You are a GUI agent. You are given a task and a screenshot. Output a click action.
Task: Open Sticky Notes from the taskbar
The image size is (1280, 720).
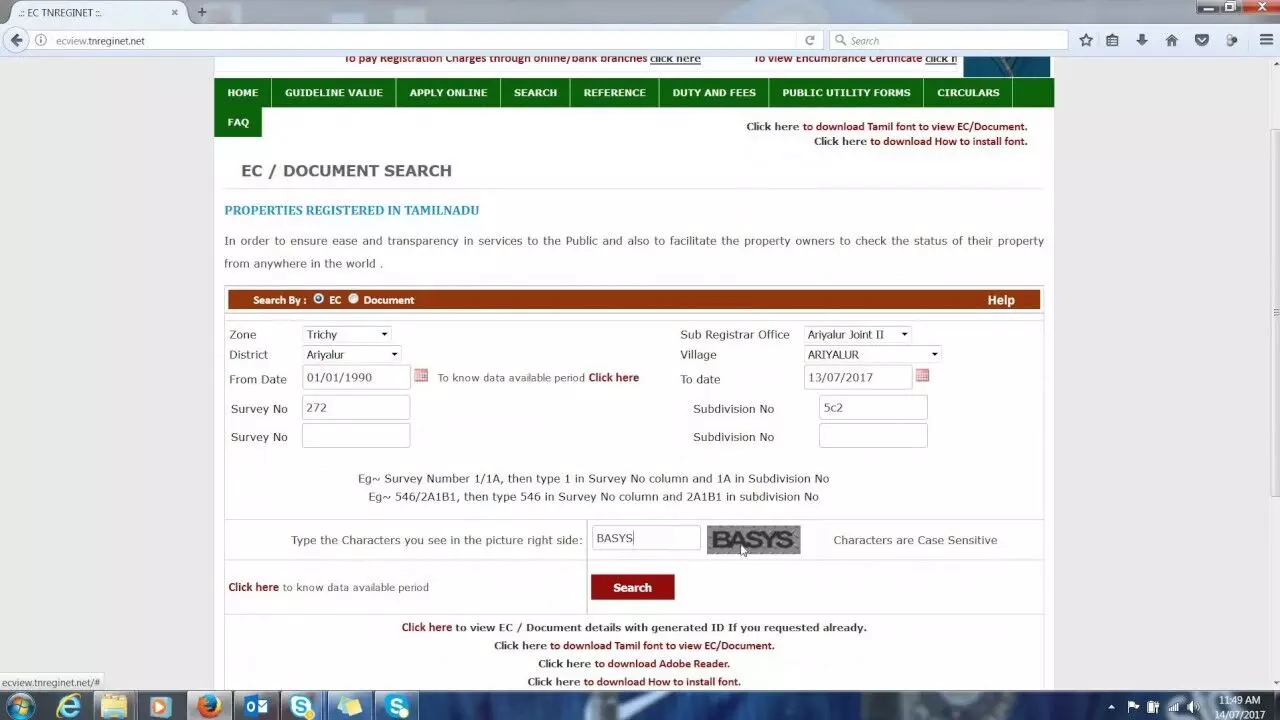(x=350, y=706)
